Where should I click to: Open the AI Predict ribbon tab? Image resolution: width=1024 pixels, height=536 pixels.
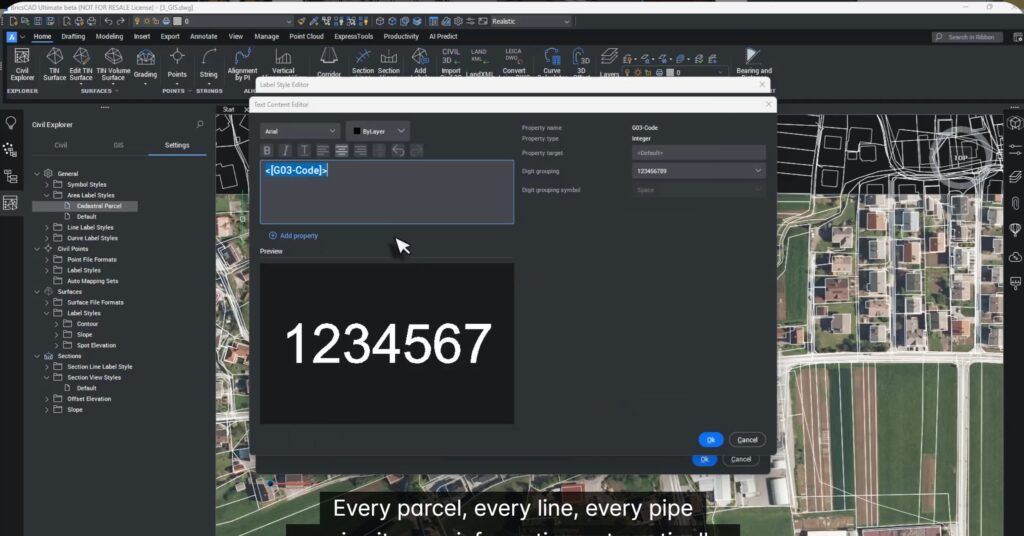pyautogui.click(x=443, y=37)
